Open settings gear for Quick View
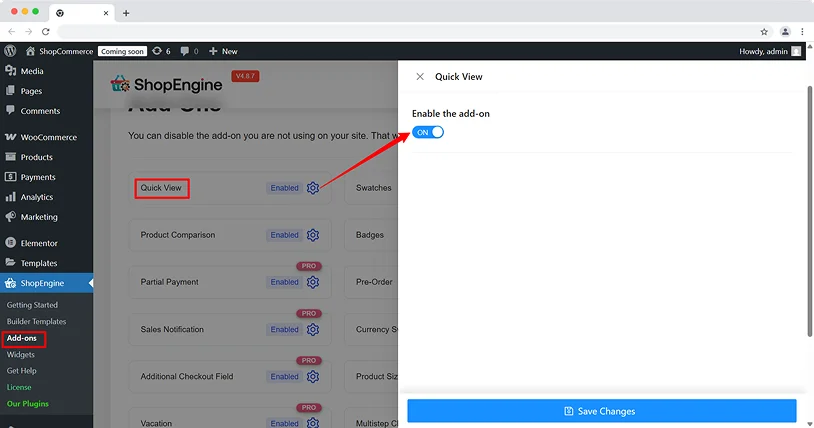This screenshot has width=814, height=428. (313, 188)
